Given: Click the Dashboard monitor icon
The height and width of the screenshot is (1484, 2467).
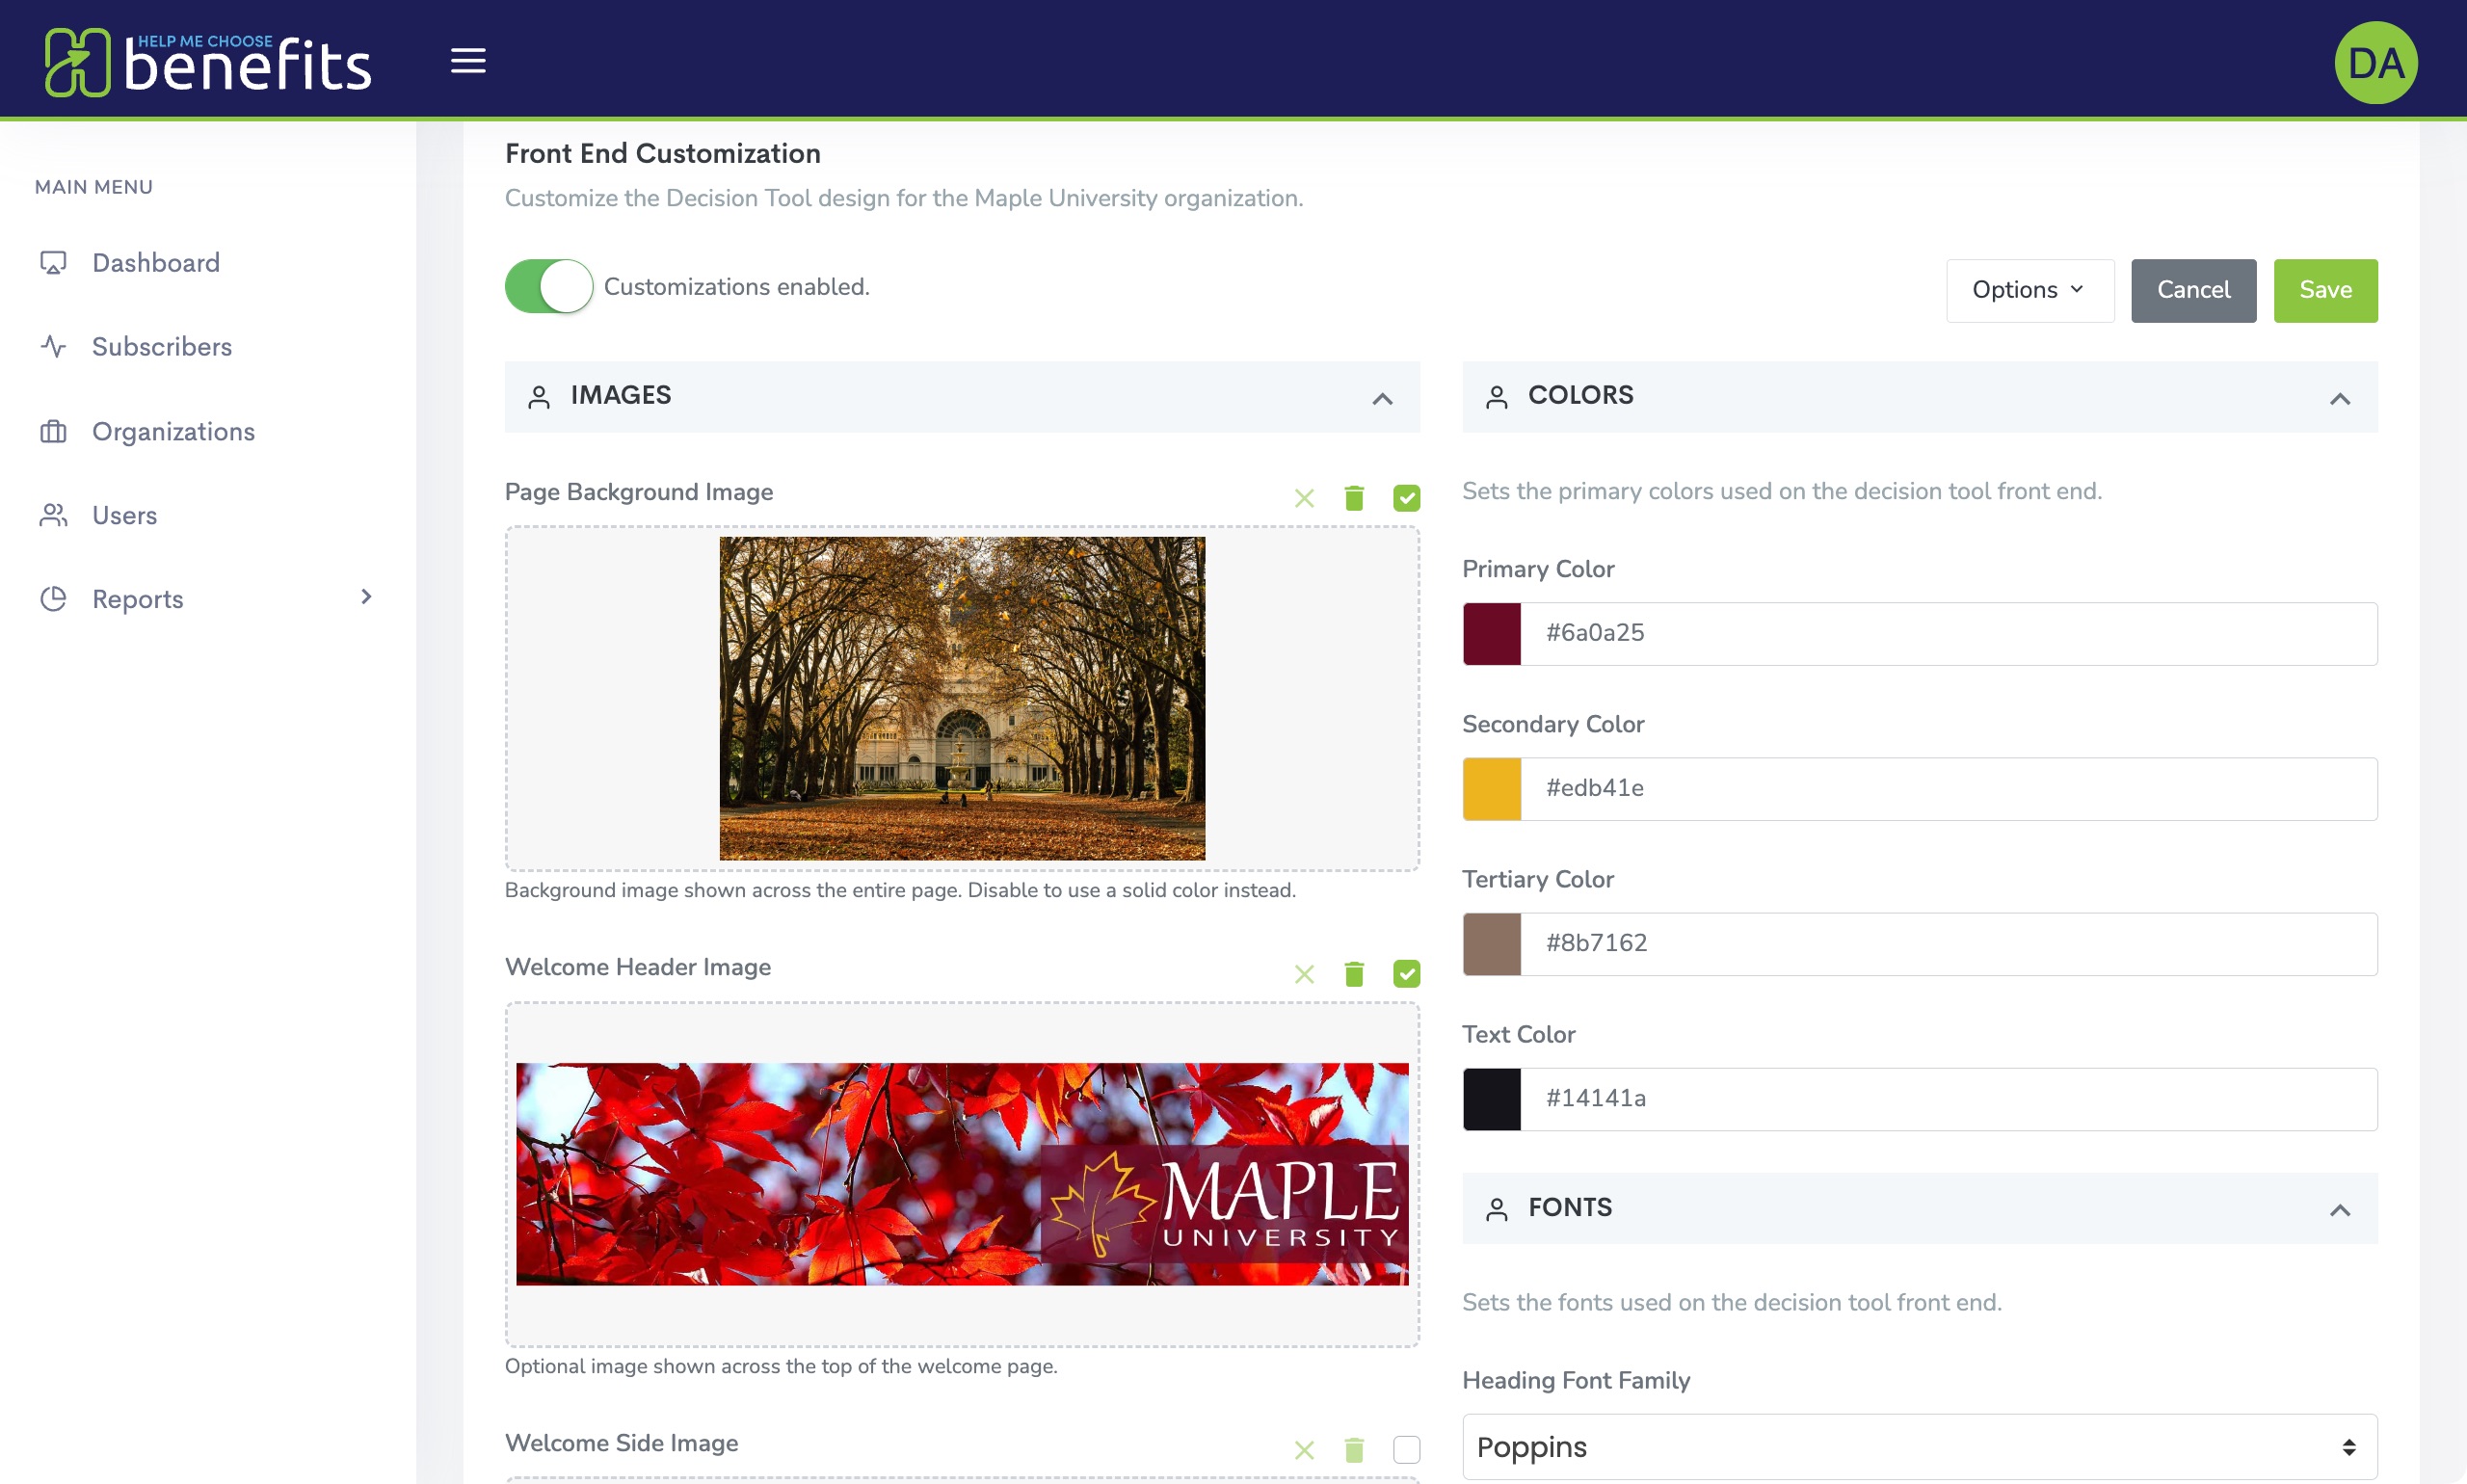Looking at the screenshot, I should (53, 263).
